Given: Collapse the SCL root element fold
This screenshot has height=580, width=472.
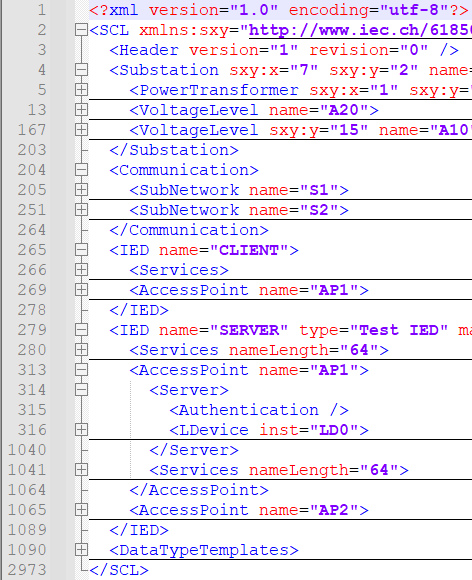Looking at the screenshot, I should pyautogui.click(x=81, y=30).
